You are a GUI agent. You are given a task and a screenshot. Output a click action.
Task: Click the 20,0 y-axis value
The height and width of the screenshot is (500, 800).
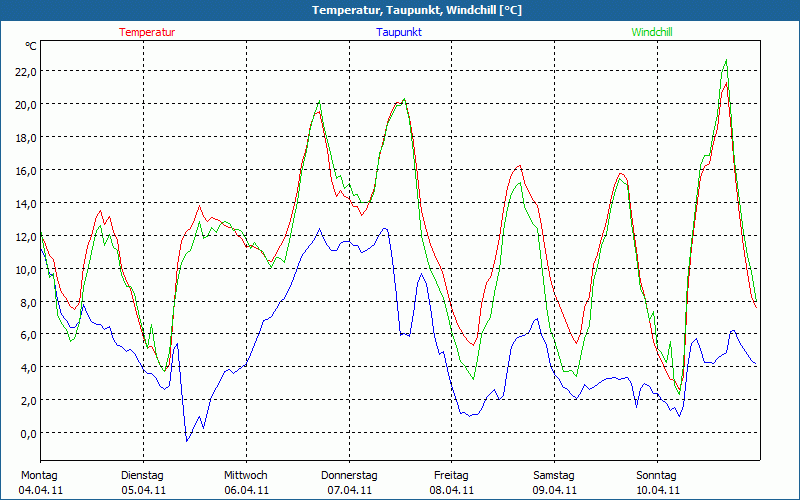point(26,105)
